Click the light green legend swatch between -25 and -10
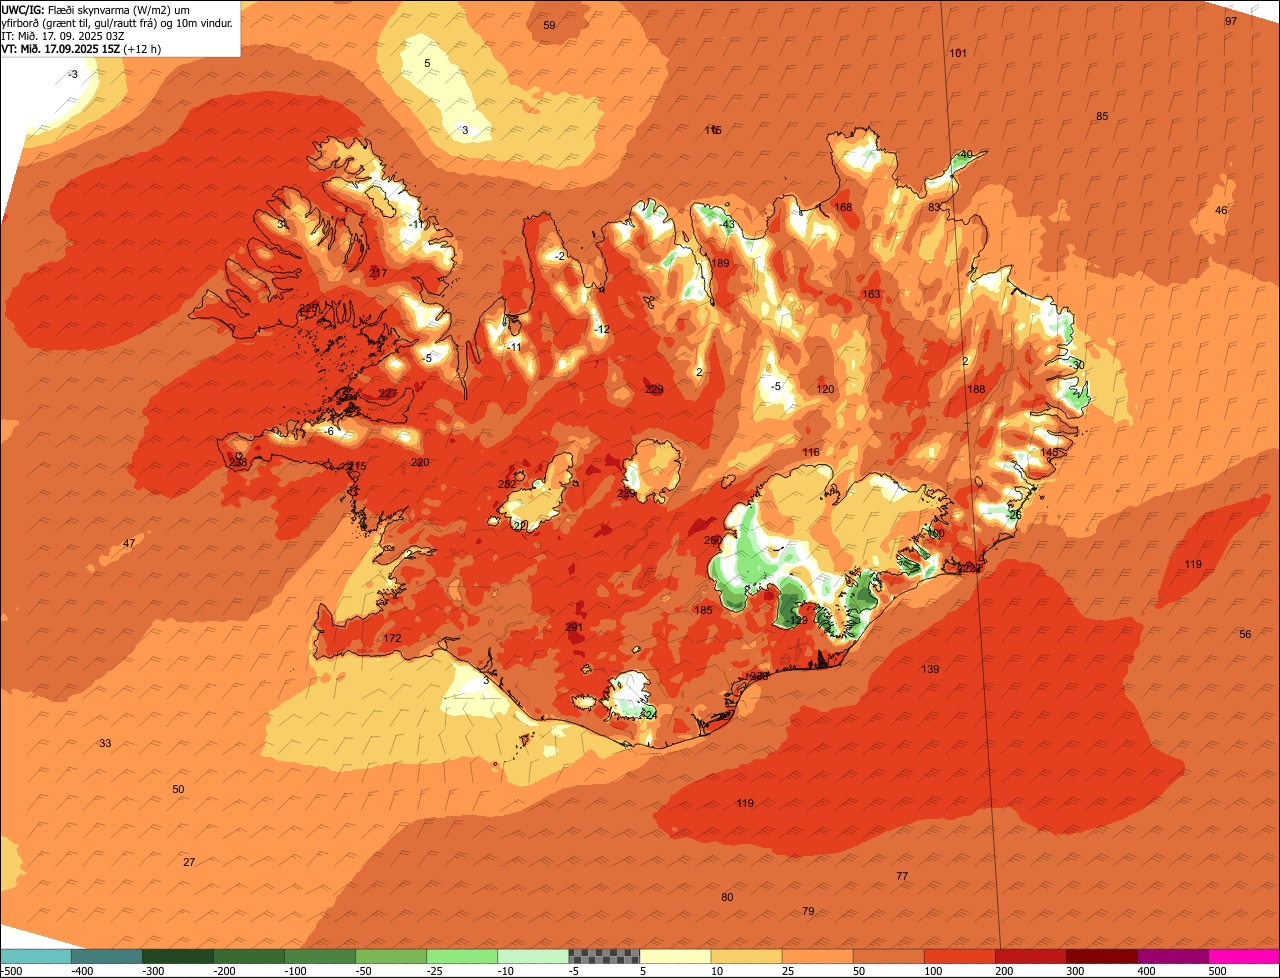Viewport: 1280px width, 978px height. [462, 956]
